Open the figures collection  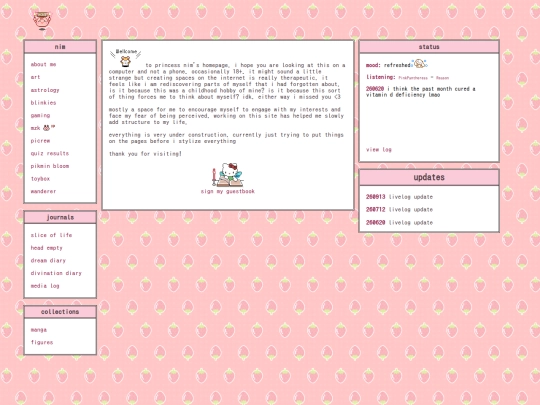[42, 342]
